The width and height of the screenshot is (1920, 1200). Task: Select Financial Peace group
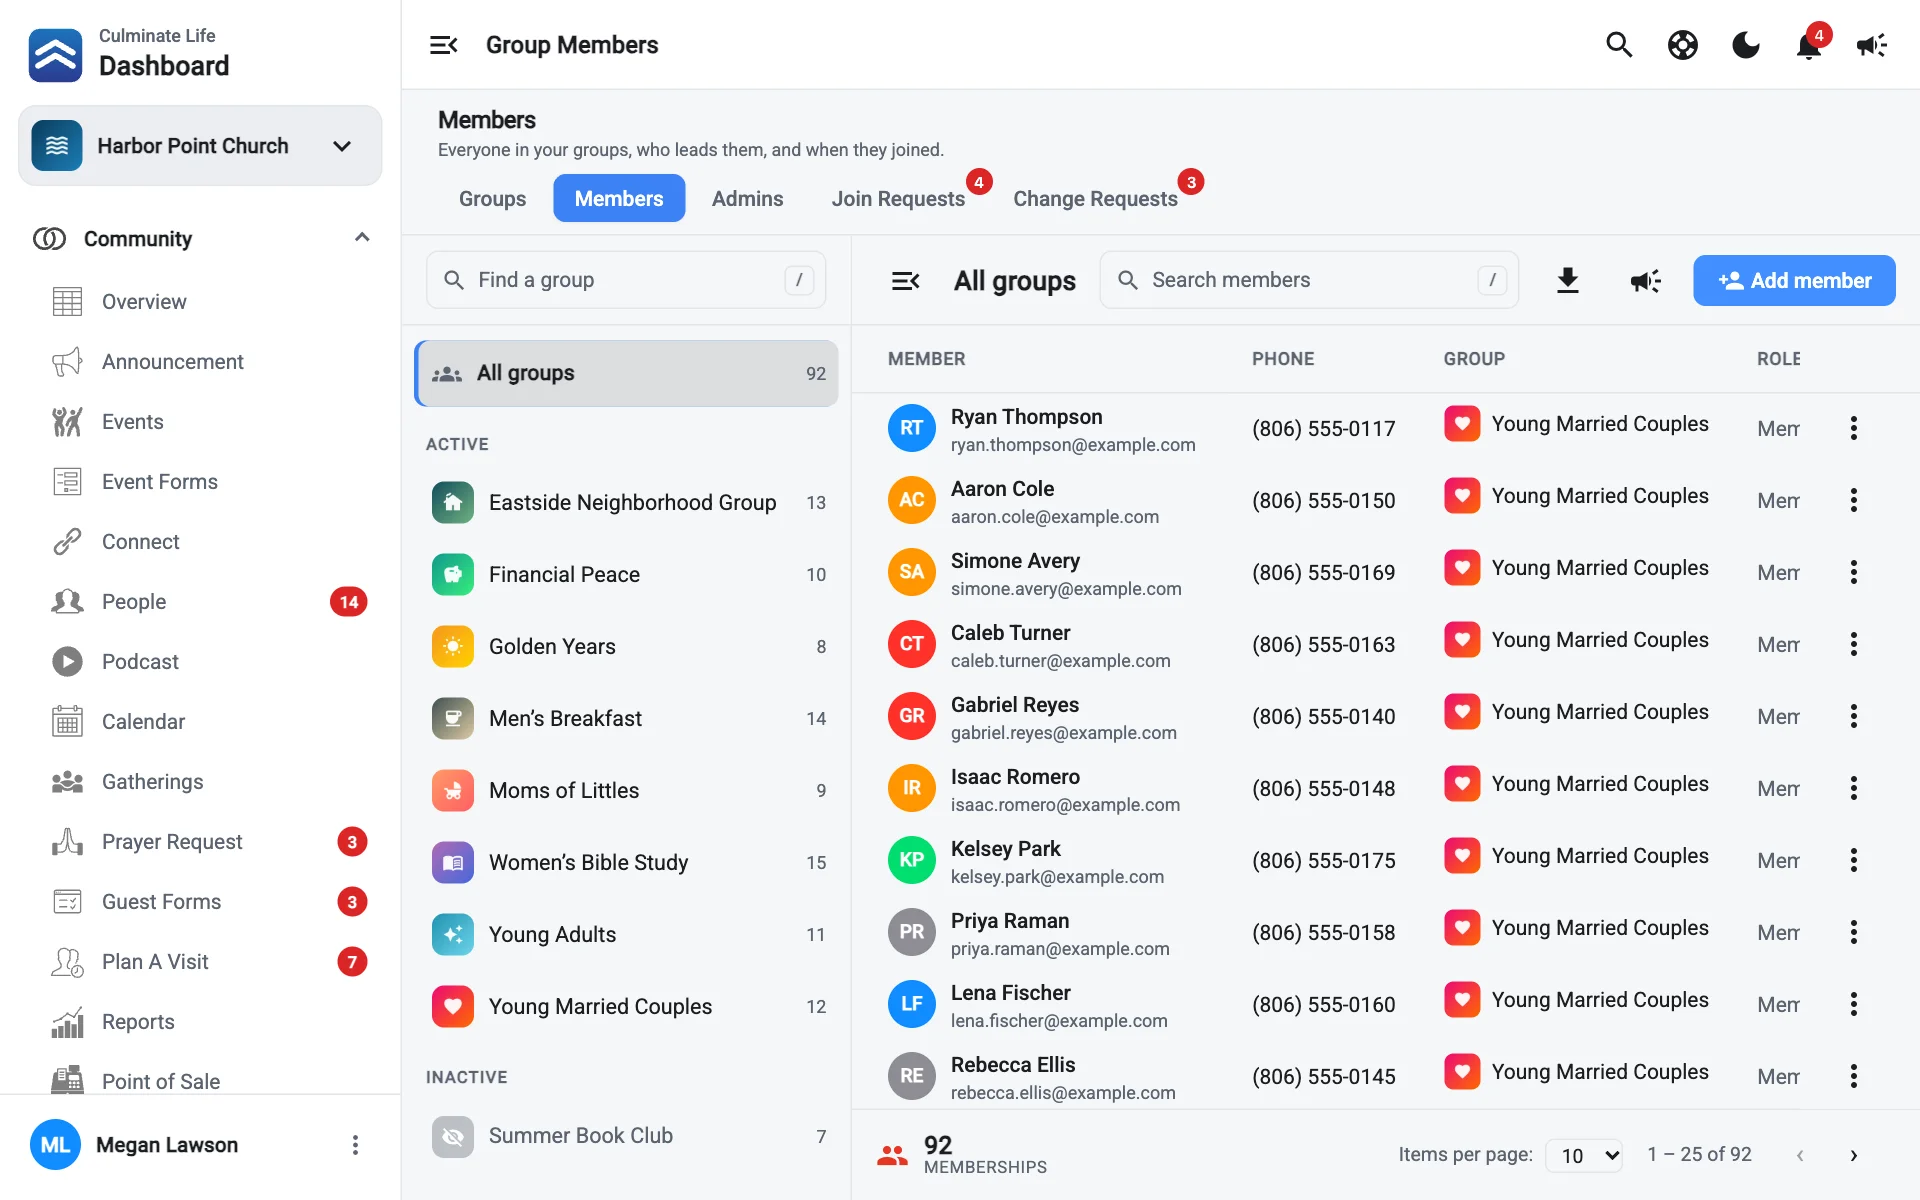627,574
